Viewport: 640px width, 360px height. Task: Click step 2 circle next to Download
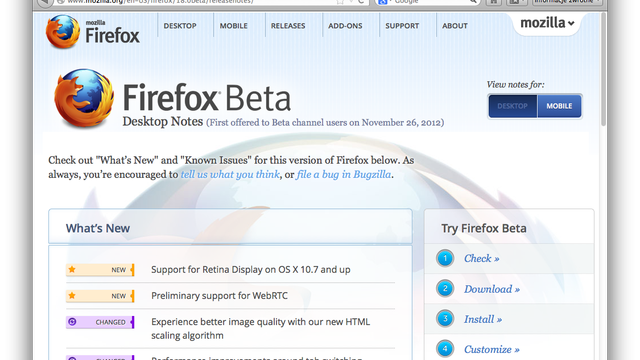445,289
